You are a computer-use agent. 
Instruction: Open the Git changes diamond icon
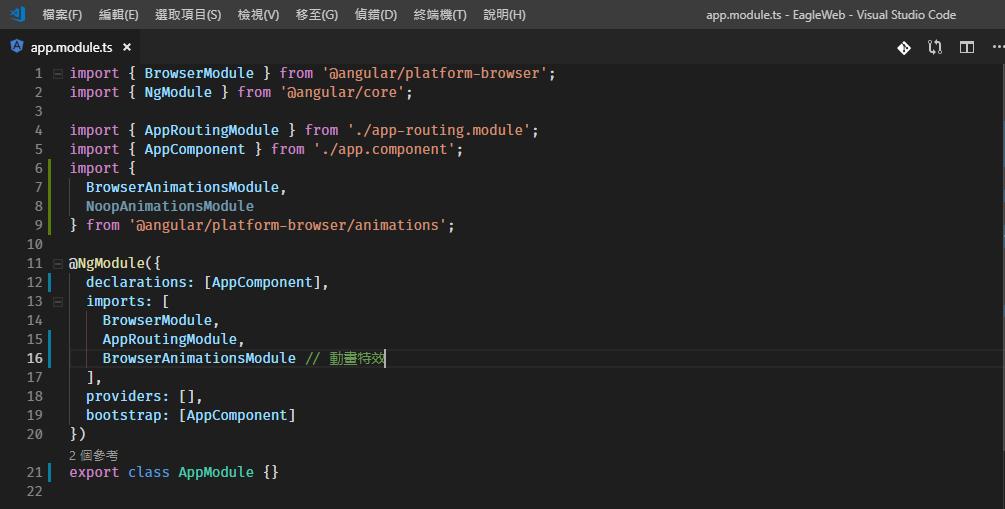(x=904, y=47)
